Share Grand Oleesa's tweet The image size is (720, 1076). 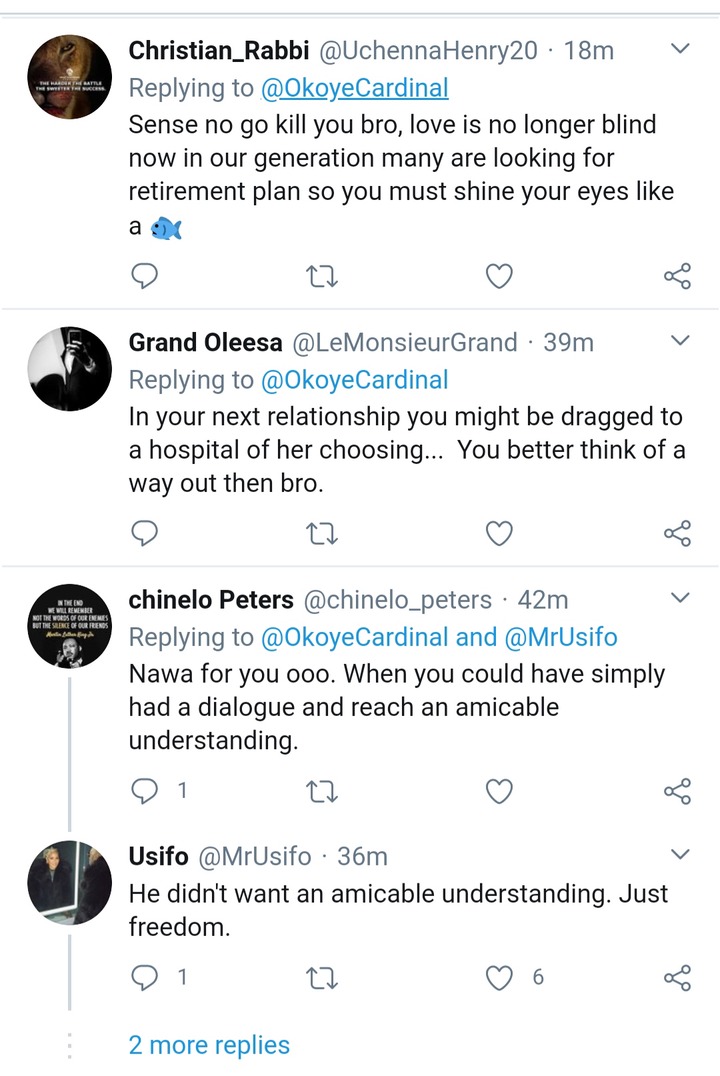[x=677, y=533]
